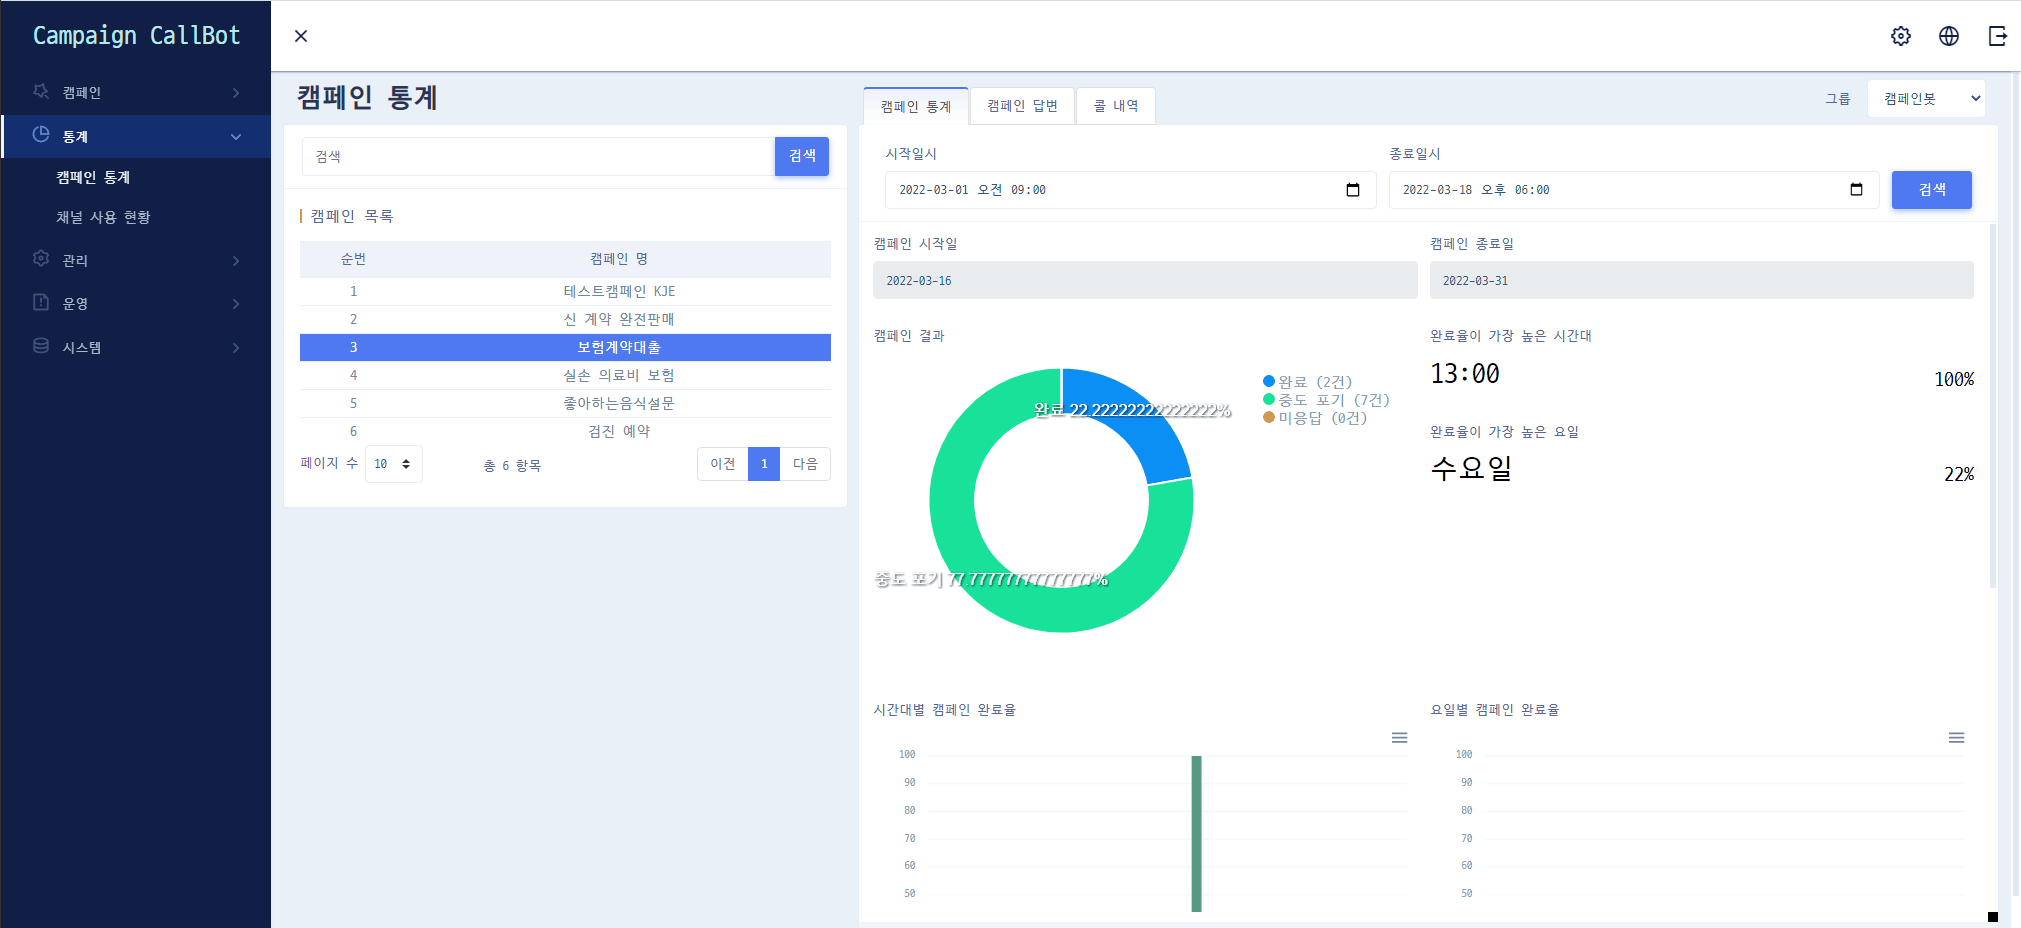Open the hourly completion chart hamburger menu
This screenshot has height=928, width=2021.
1399,738
